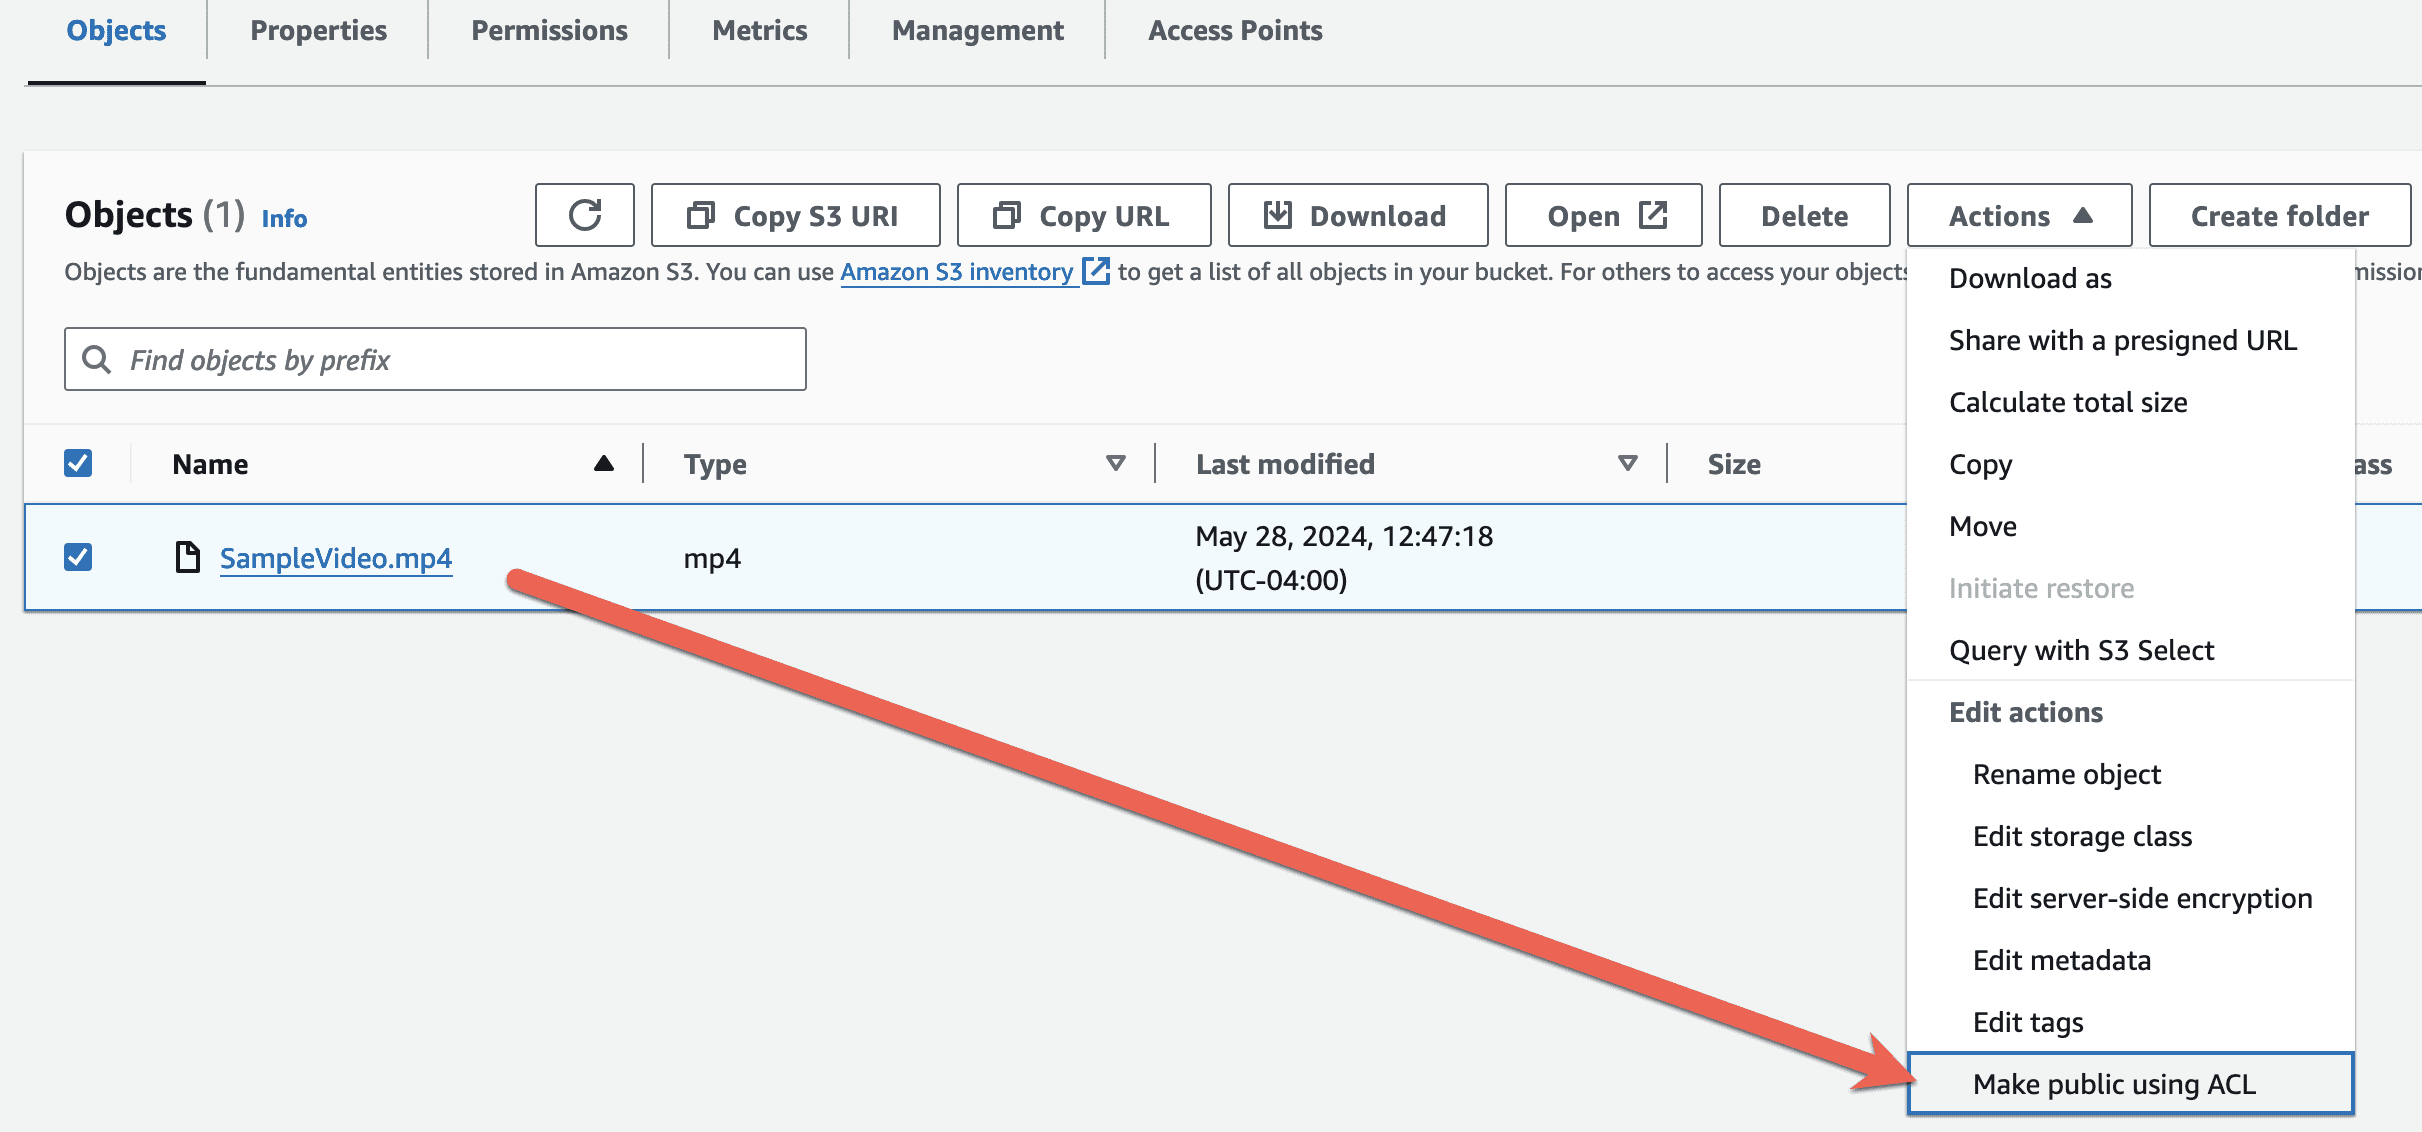Click the SampleVideo.mp4 file icon
This screenshot has width=2422, height=1132.
(x=187, y=557)
